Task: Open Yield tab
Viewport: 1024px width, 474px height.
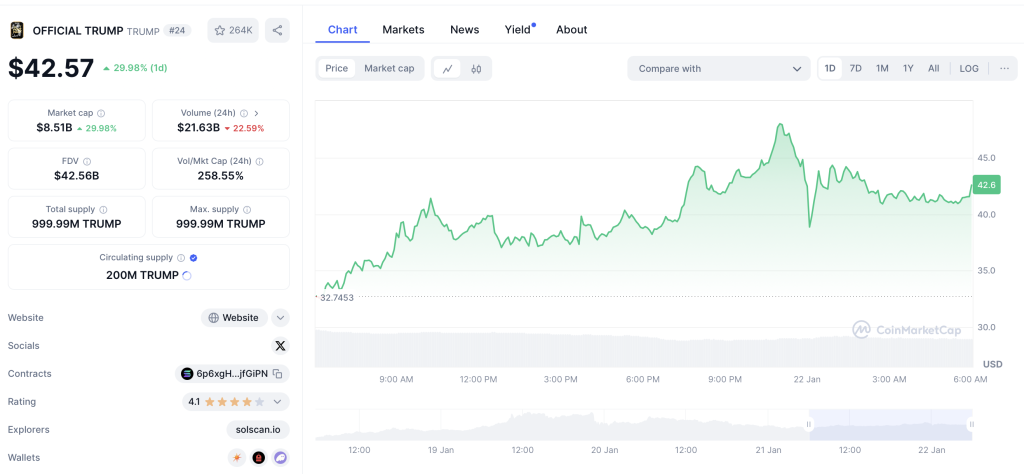Action: 518,30
